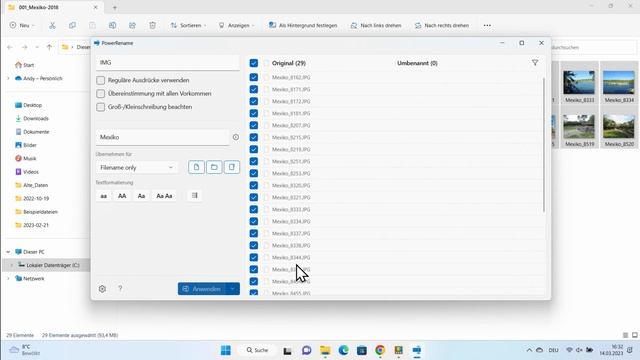This screenshot has height=360, width=640.
Task: Click the Up arrow in Explorer navigation
Action: click(x=49, y=47)
